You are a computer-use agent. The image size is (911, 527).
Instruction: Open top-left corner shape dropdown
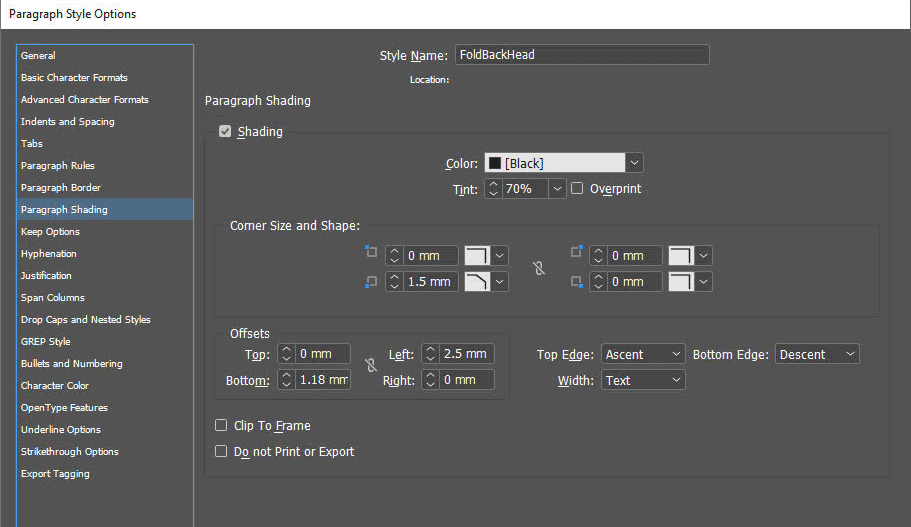point(500,256)
